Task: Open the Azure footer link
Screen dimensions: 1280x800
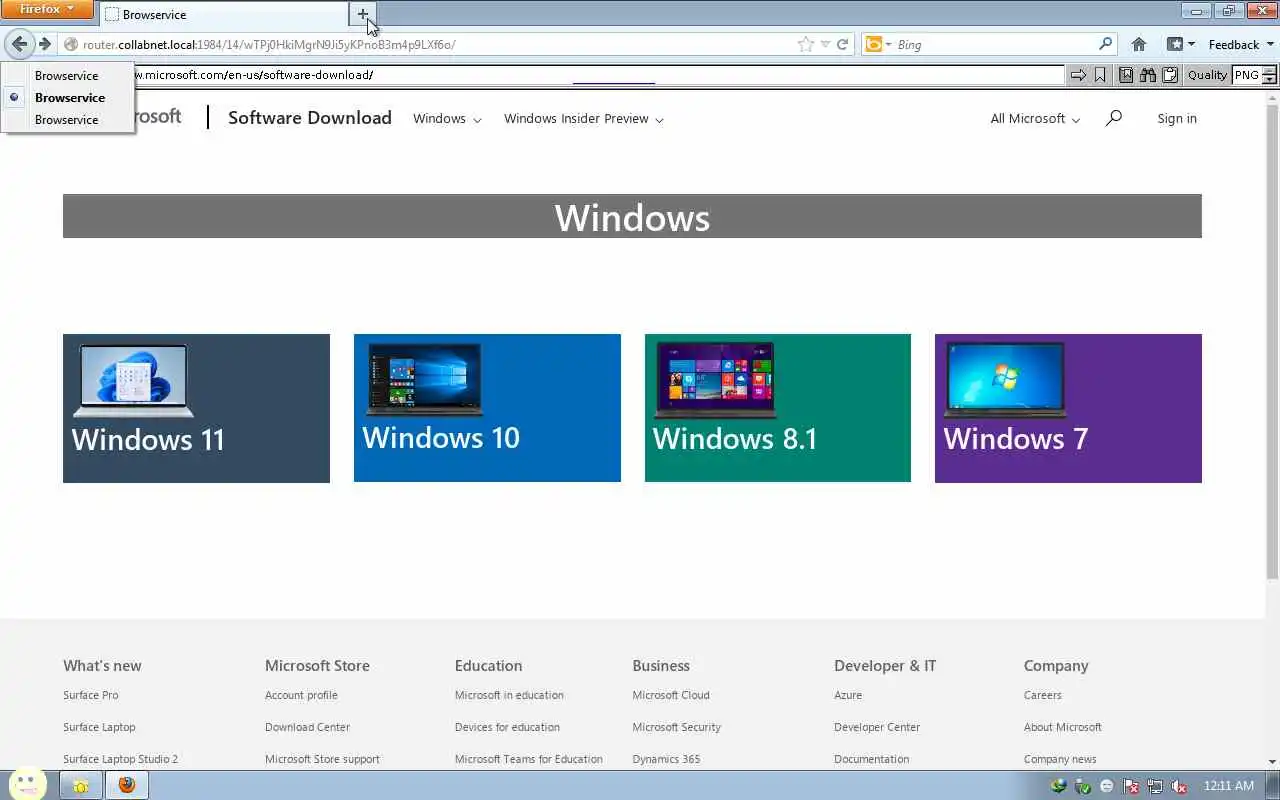Action: point(848,695)
